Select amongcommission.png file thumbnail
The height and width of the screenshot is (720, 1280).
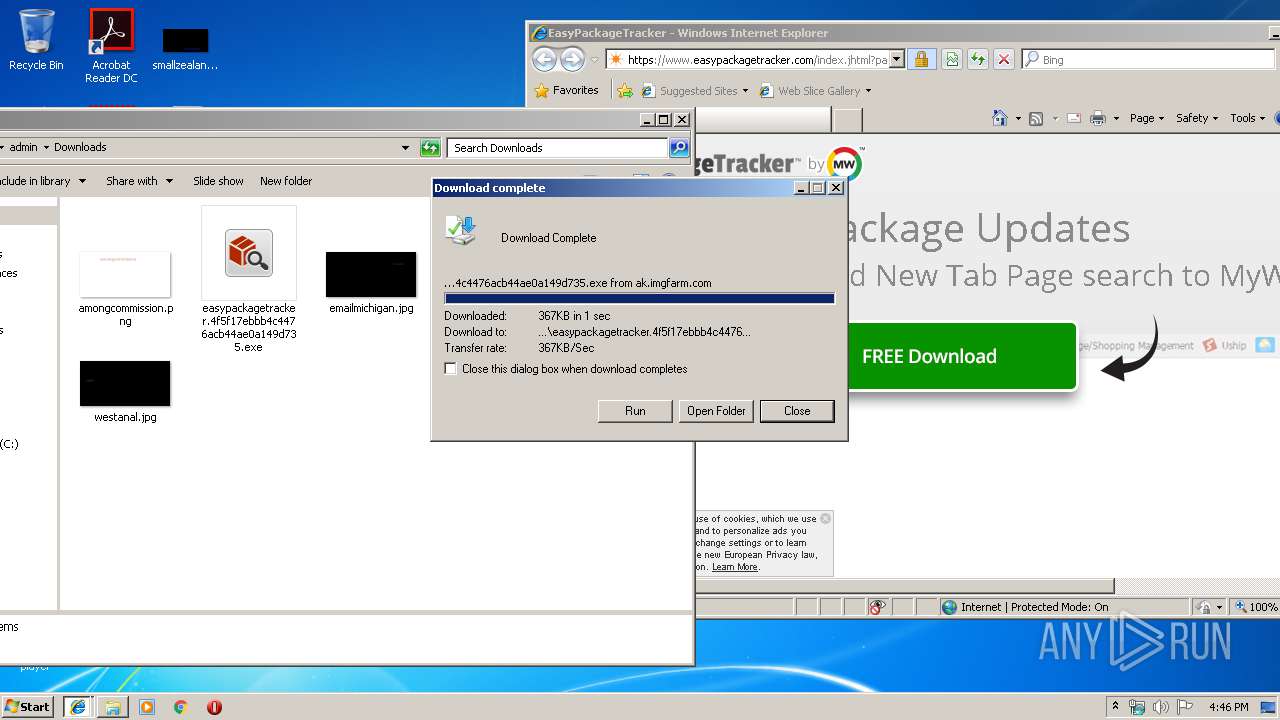(x=125, y=275)
